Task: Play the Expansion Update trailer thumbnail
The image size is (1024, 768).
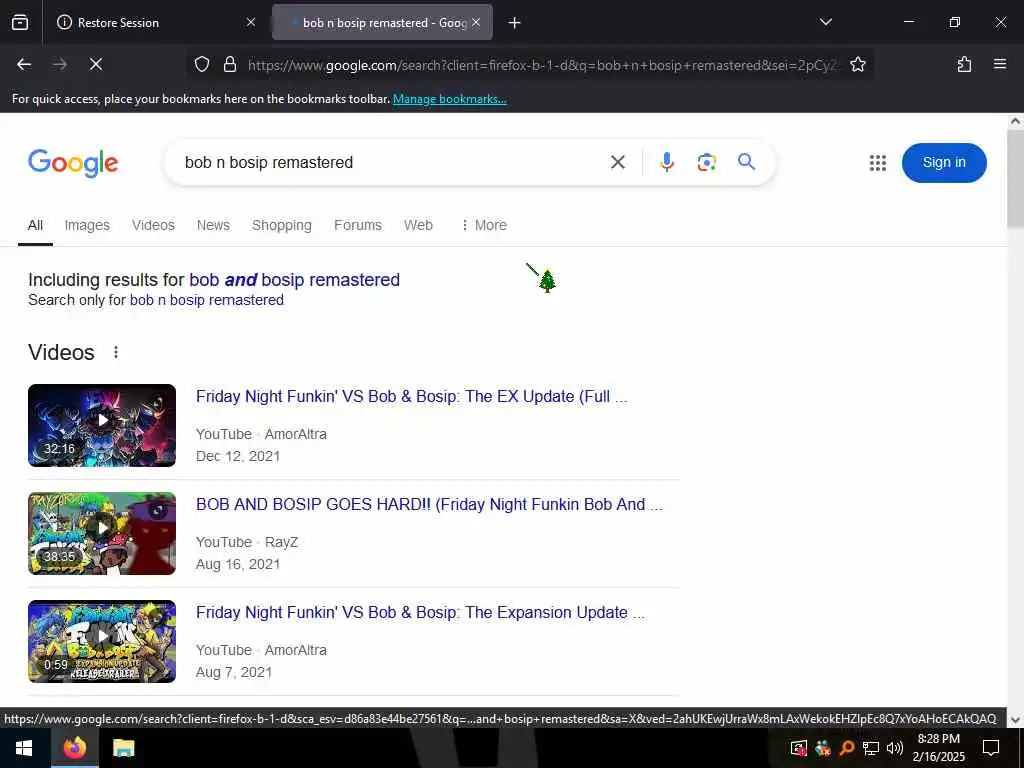Action: [102, 641]
